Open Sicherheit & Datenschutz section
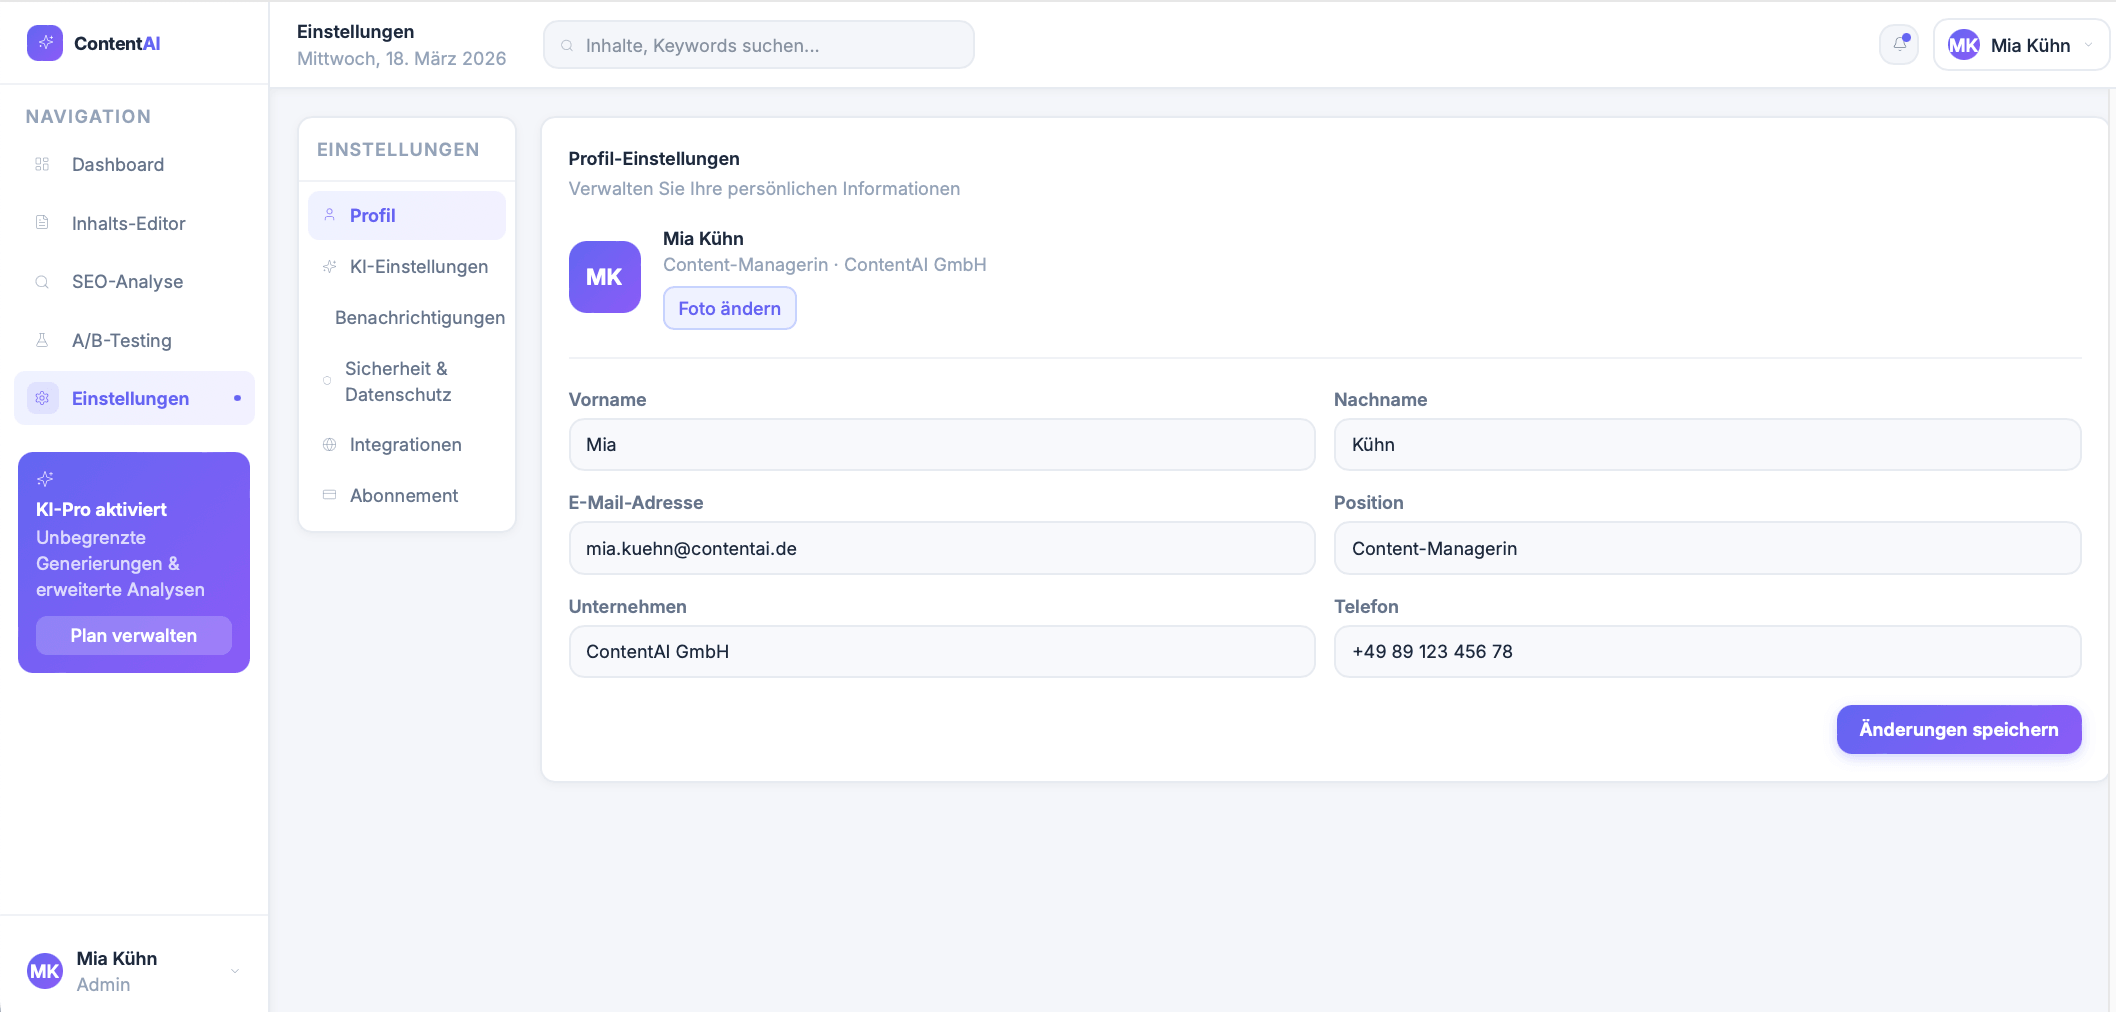The width and height of the screenshot is (2116, 1012). (397, 381)
